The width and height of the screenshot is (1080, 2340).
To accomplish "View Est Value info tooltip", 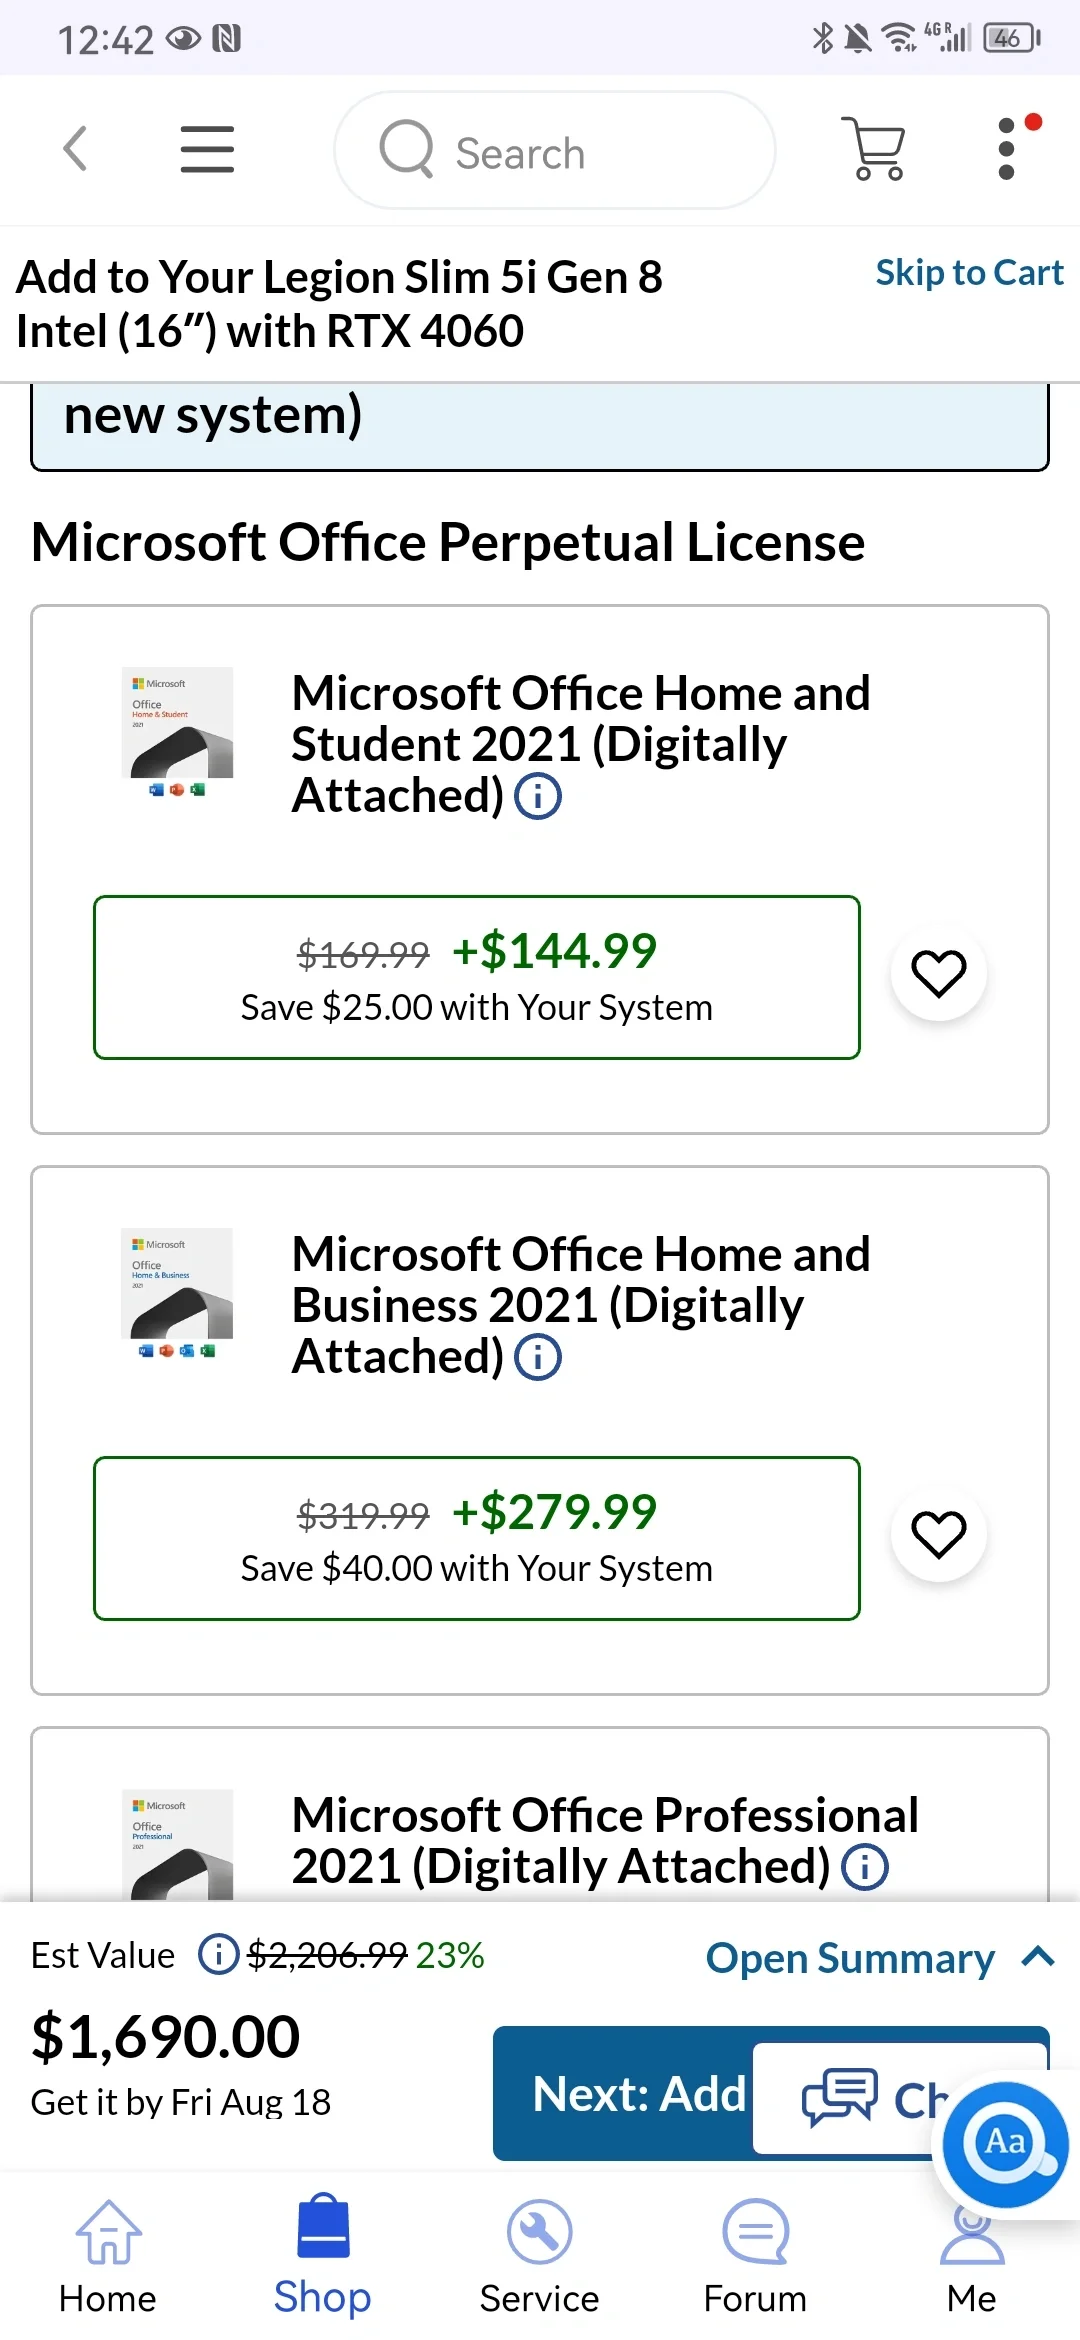I will click(218, 1954).
